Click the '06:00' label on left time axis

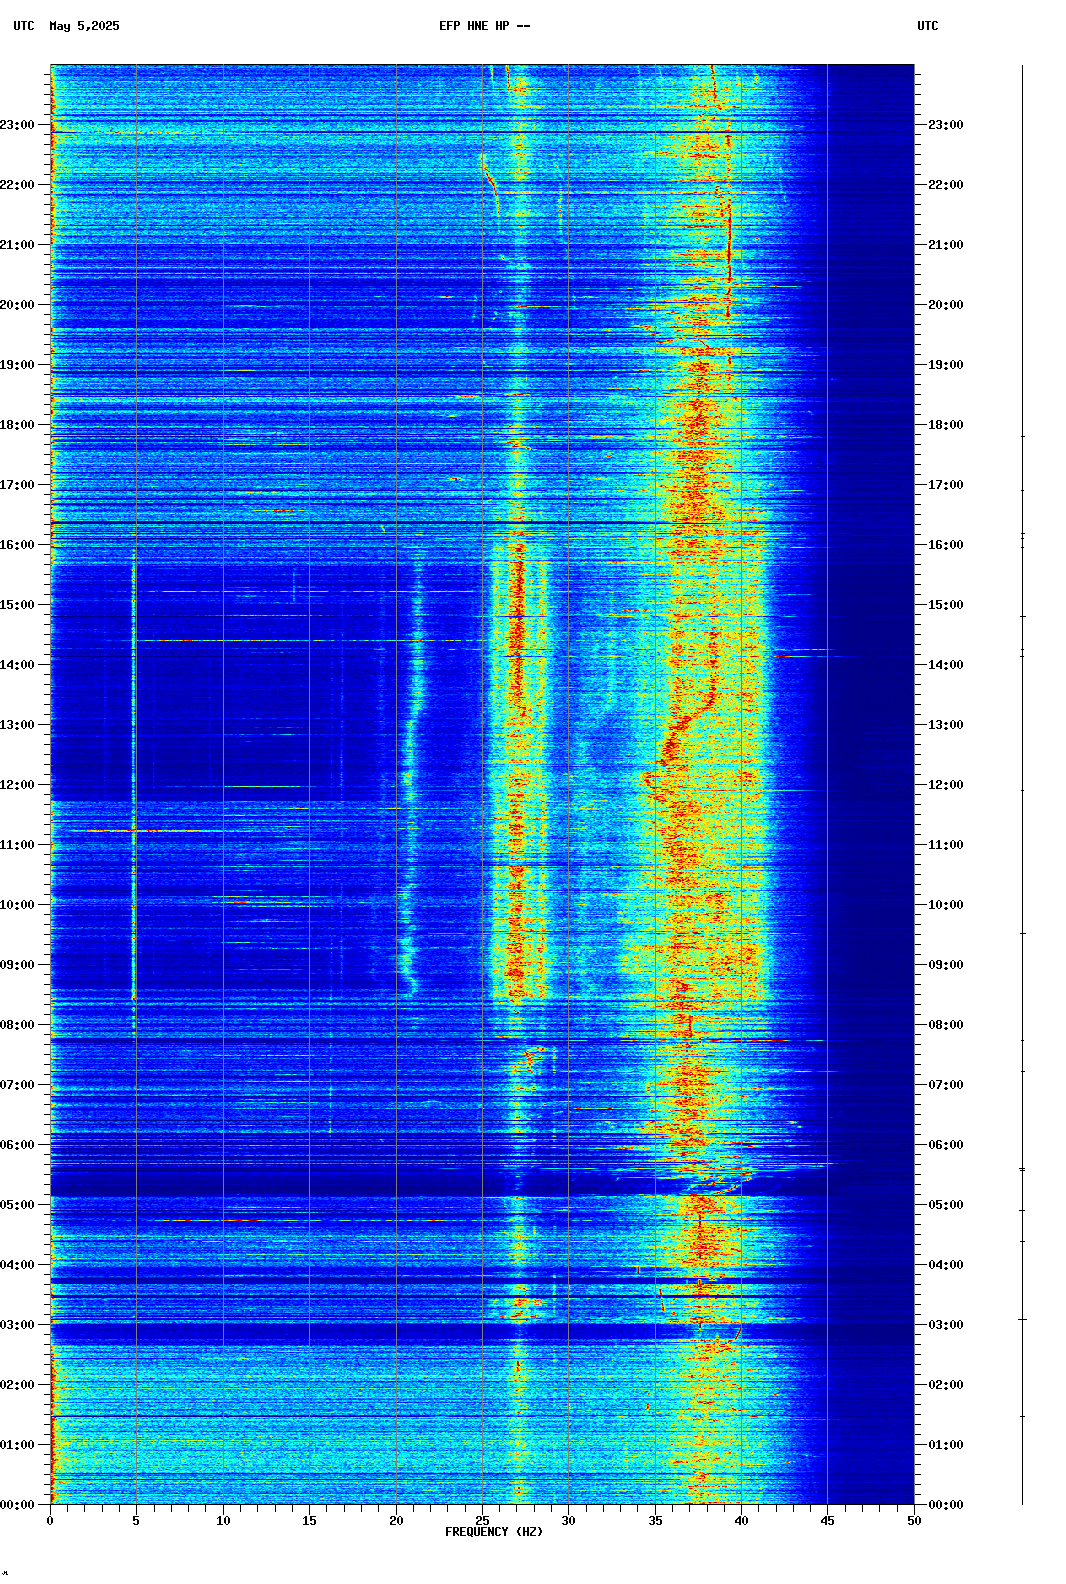point(17,1145)
